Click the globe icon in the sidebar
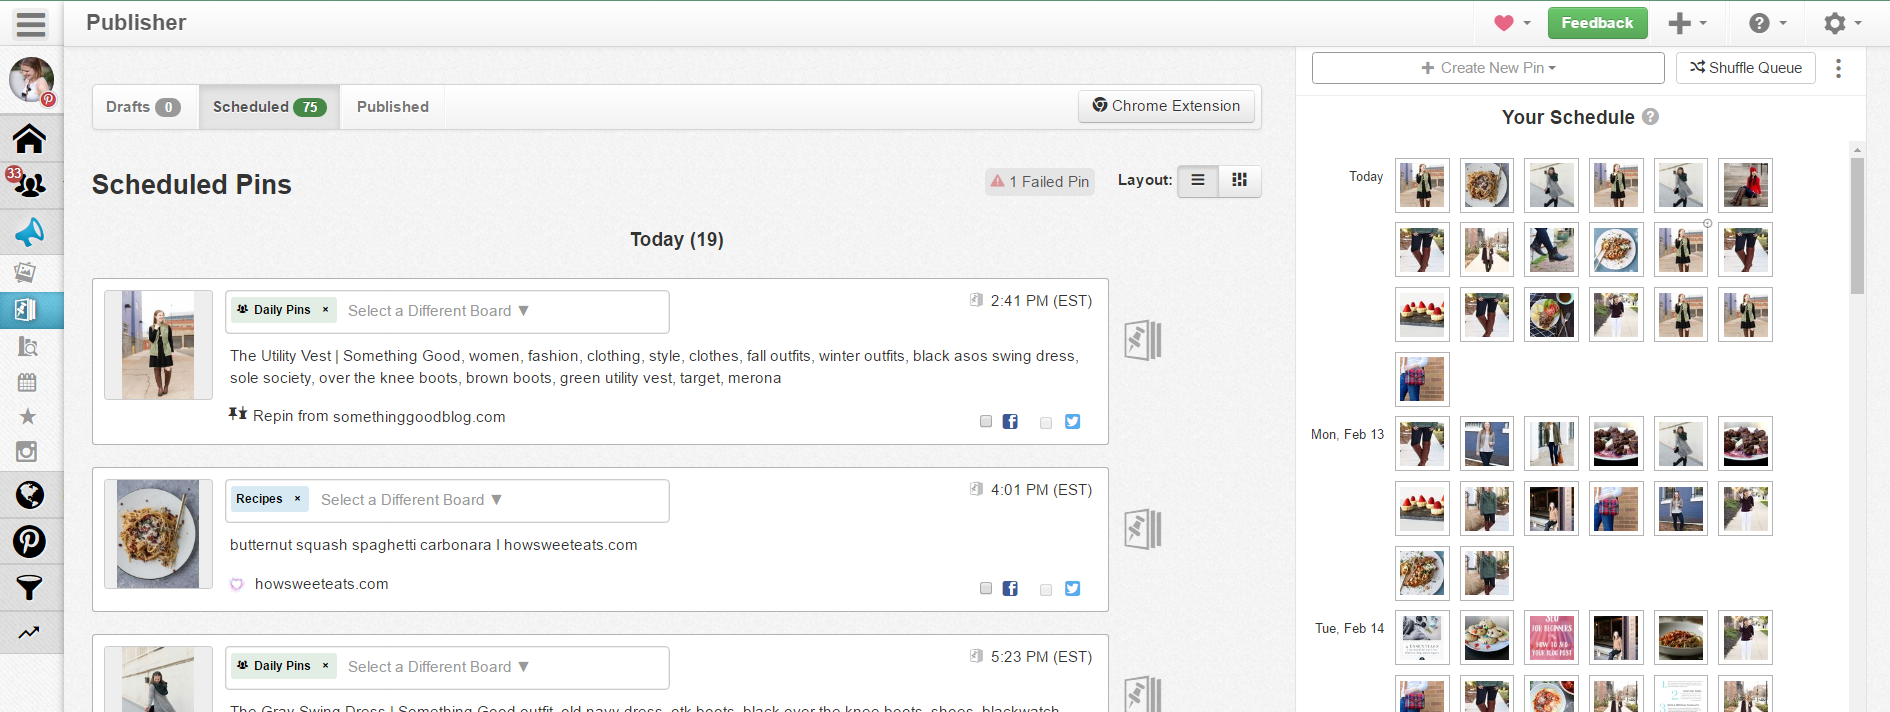This screenshot has height=712, width=1890. [x=30, y=495]
